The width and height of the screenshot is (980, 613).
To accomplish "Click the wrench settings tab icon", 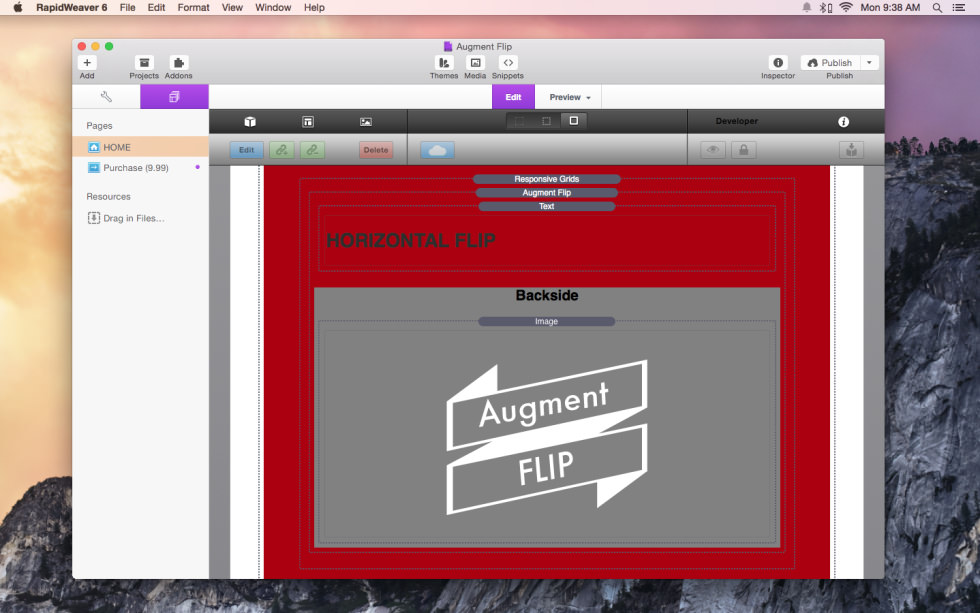I will (x=106, y=97).
